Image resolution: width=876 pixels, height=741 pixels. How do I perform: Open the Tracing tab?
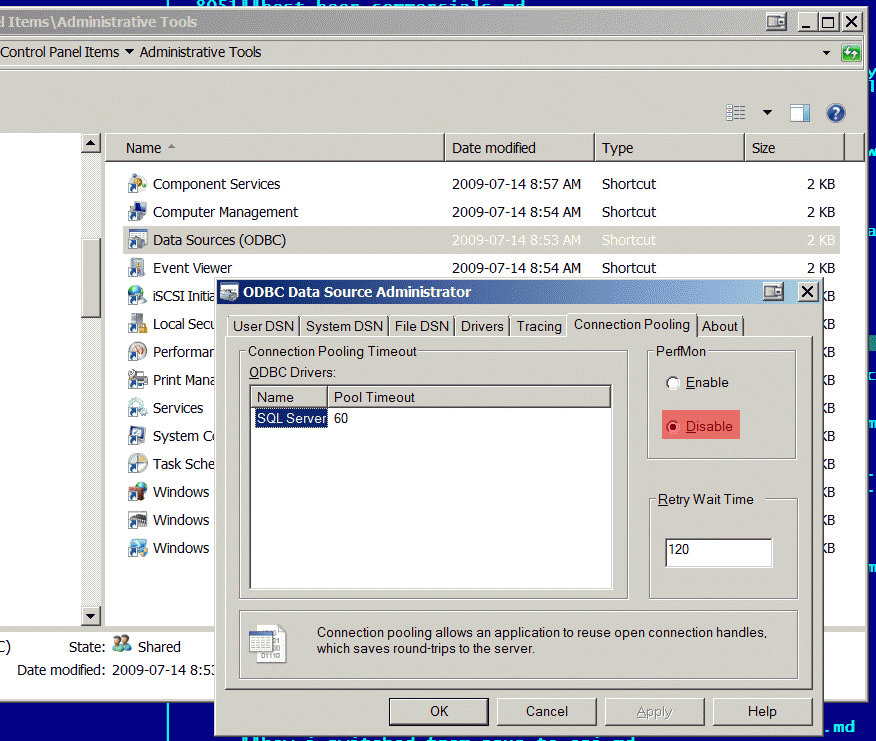pos(539,326)
